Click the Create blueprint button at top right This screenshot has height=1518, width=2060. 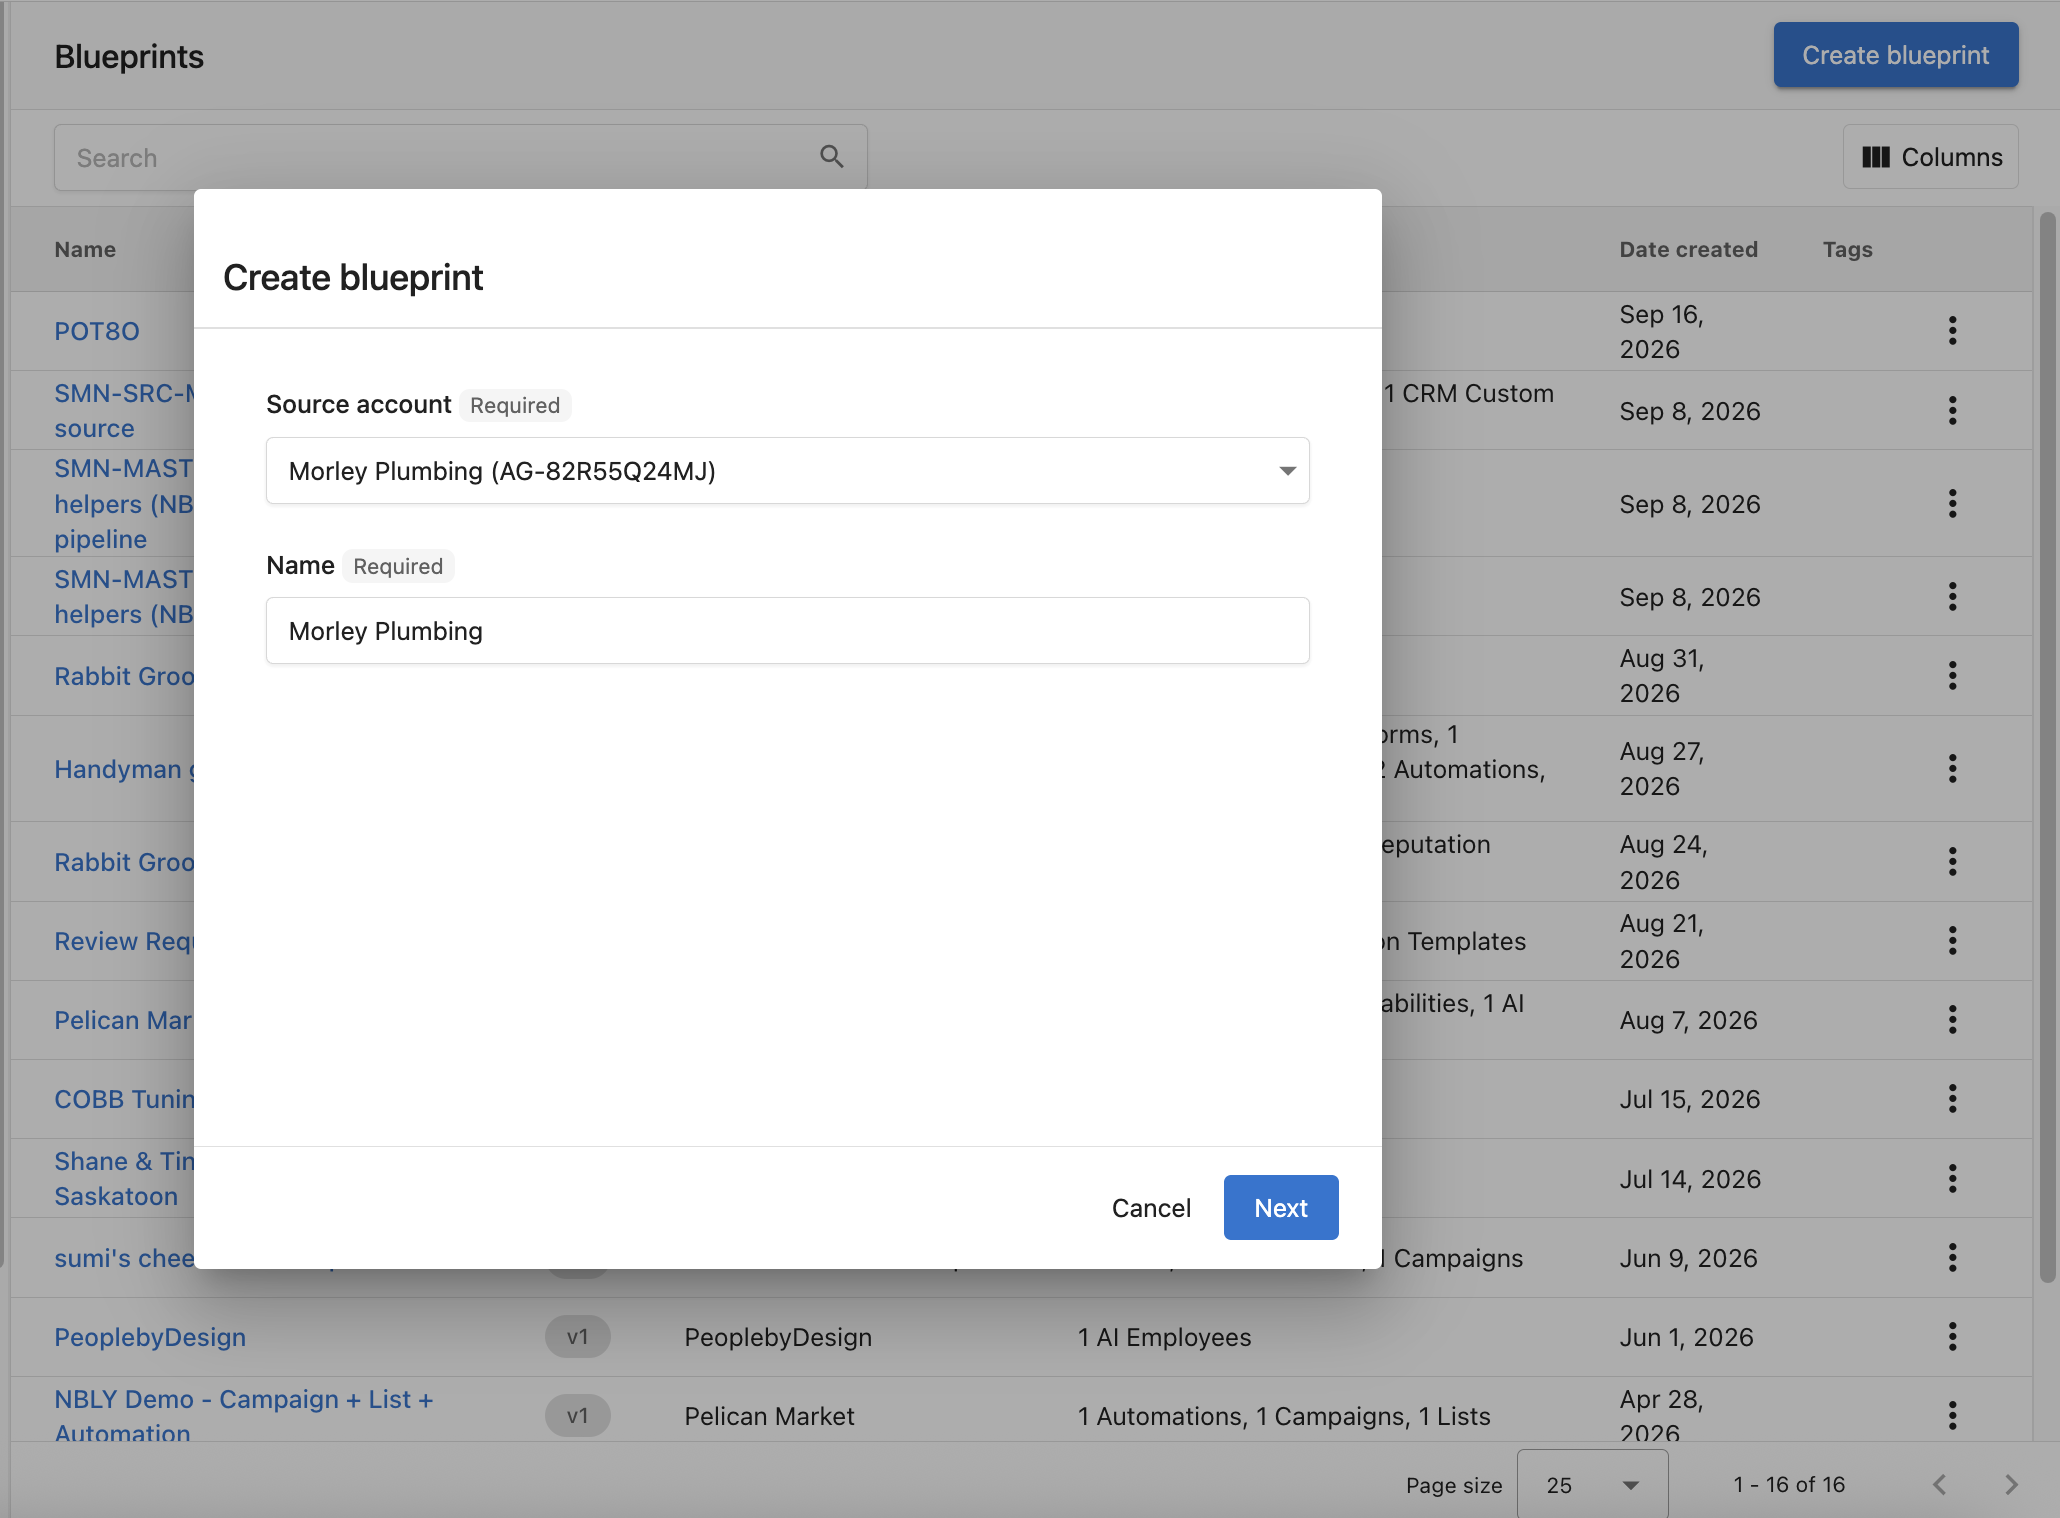pos(1895,55)
